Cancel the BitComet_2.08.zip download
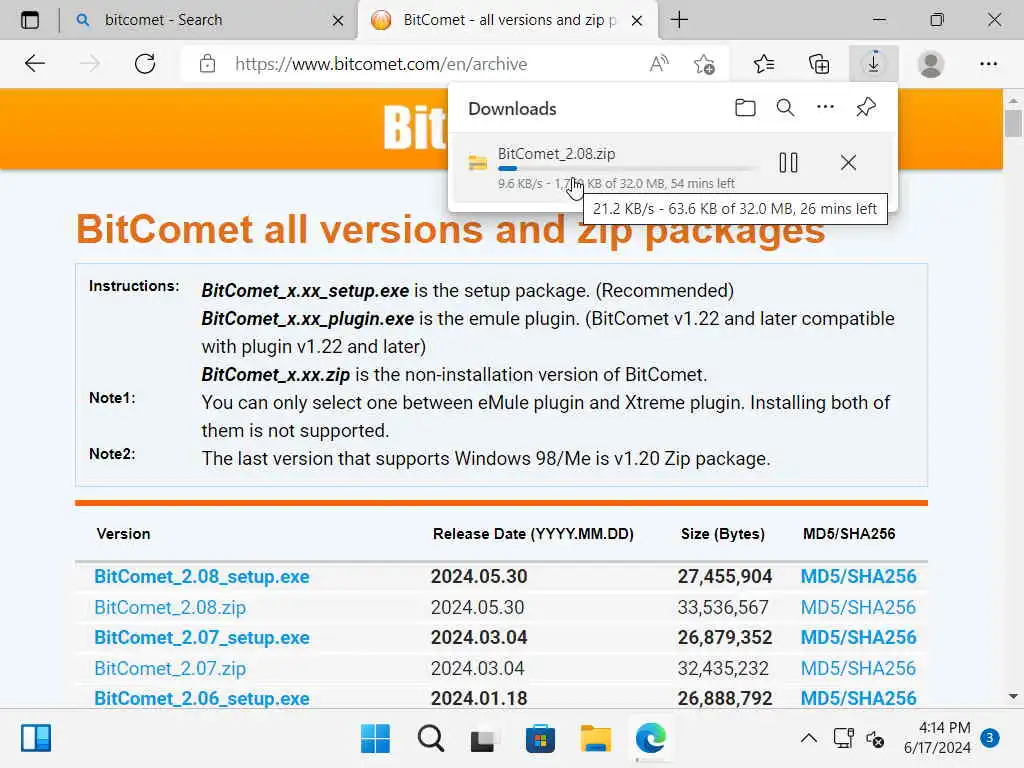Screen dimensions: 1024x768 [848, 163]
